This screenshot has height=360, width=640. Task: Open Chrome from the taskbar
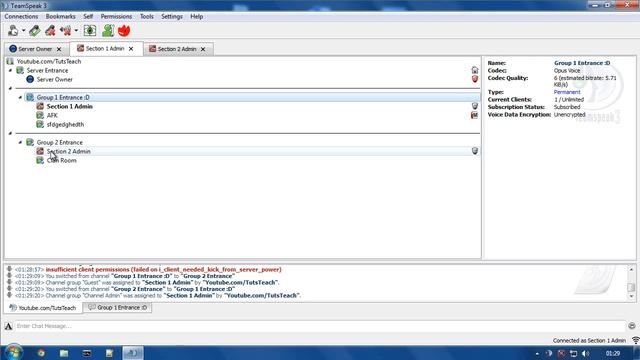[41, 353]
